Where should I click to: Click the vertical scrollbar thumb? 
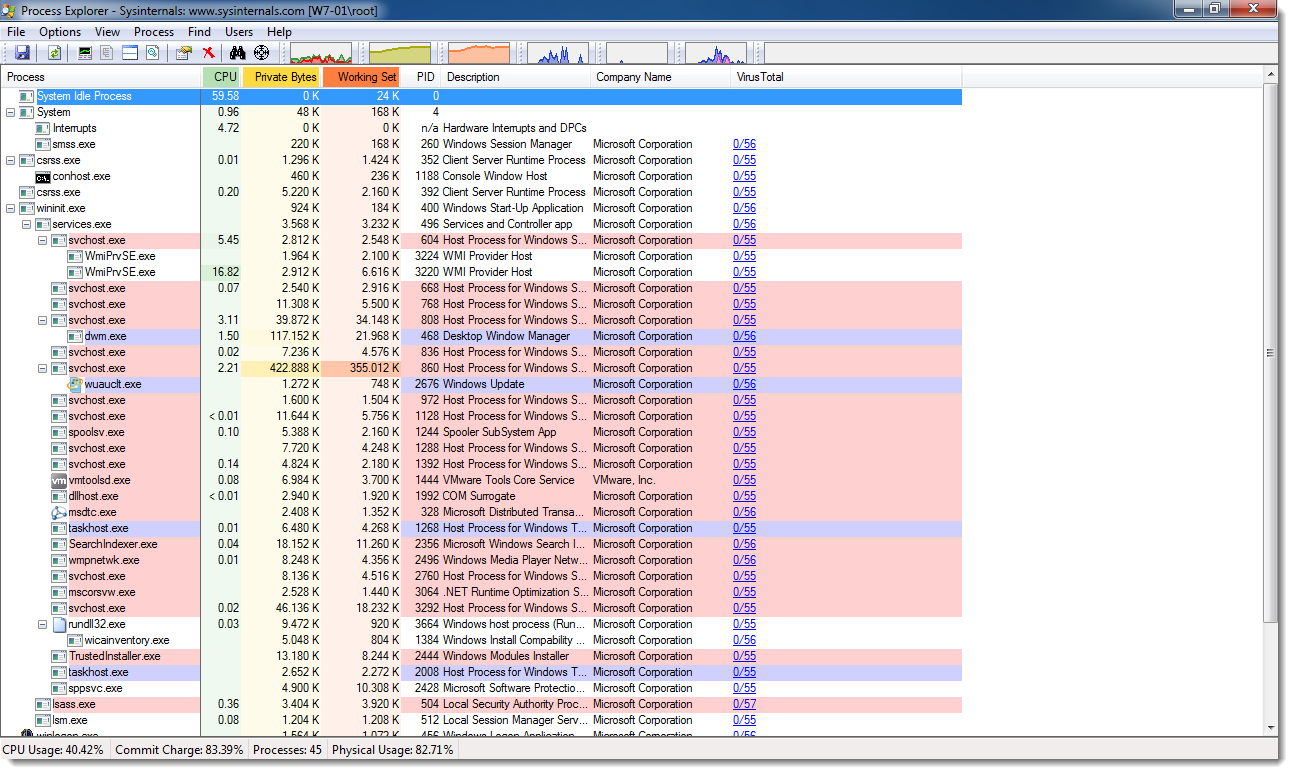point(1270,352)
